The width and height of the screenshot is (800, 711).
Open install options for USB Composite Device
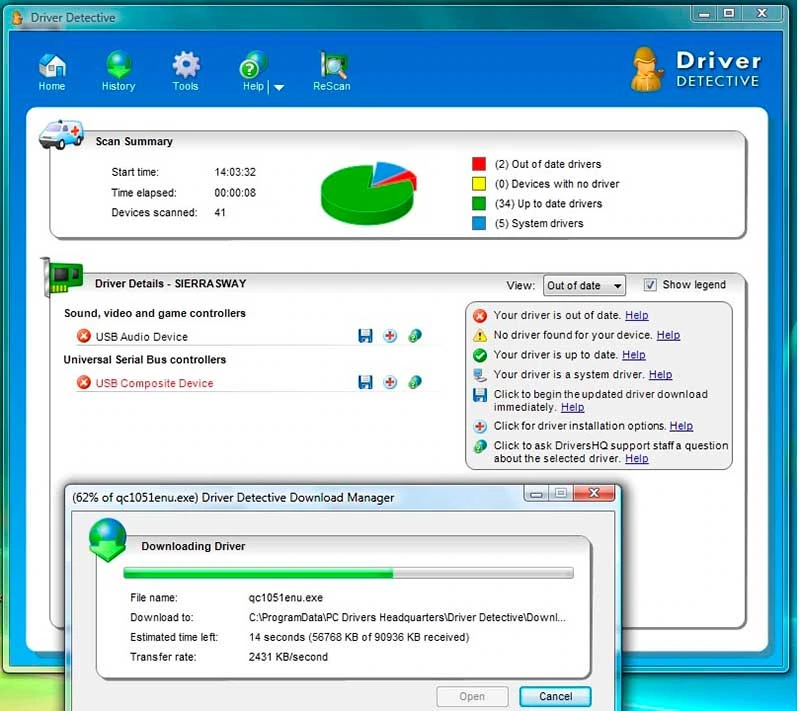pyautogui.click(x=390, y=382)
